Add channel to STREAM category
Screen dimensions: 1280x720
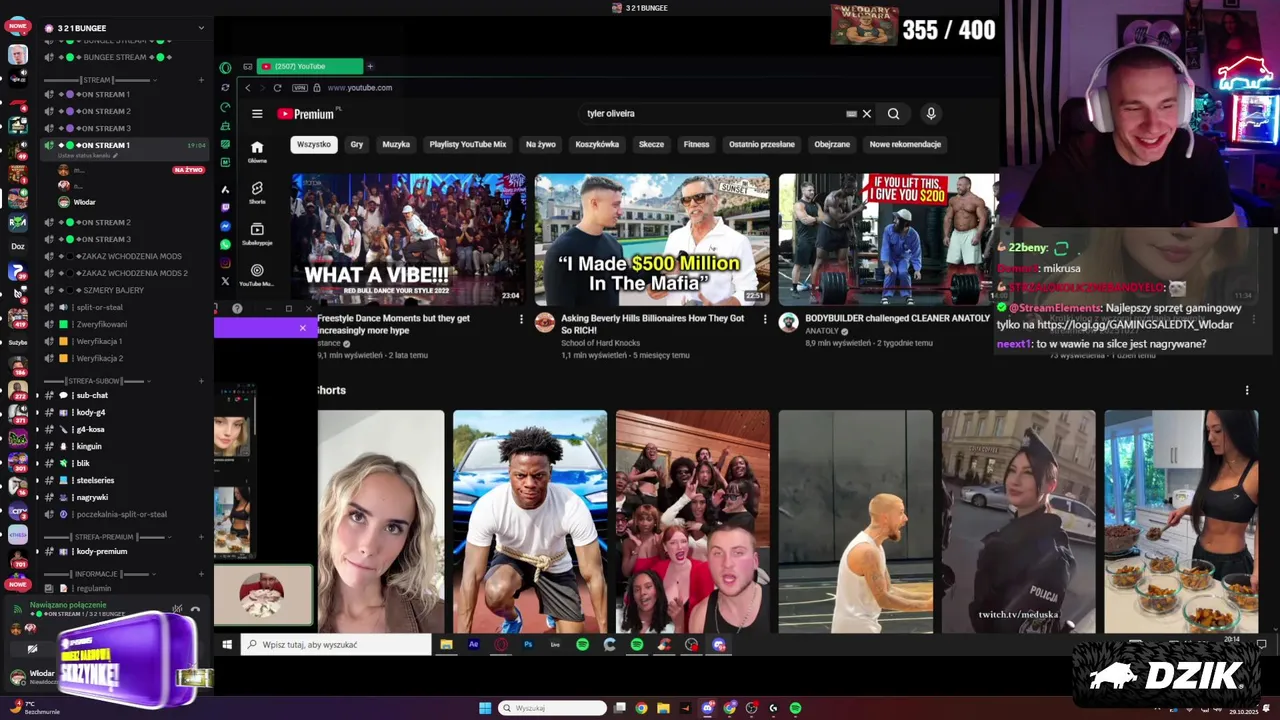(201, 80)
